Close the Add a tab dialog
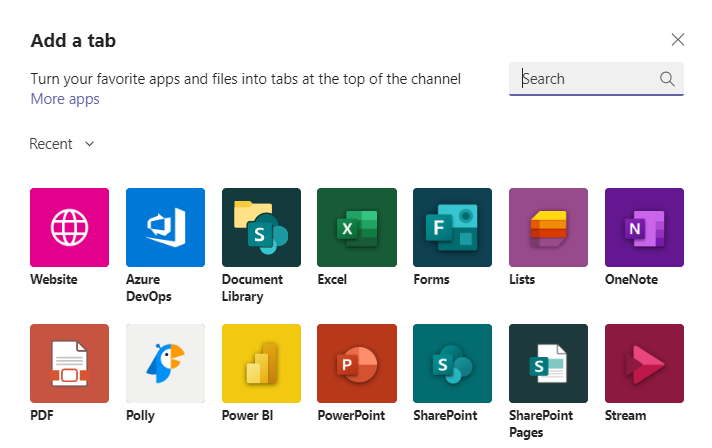This screenshot has width=712, height=448. 677,40
